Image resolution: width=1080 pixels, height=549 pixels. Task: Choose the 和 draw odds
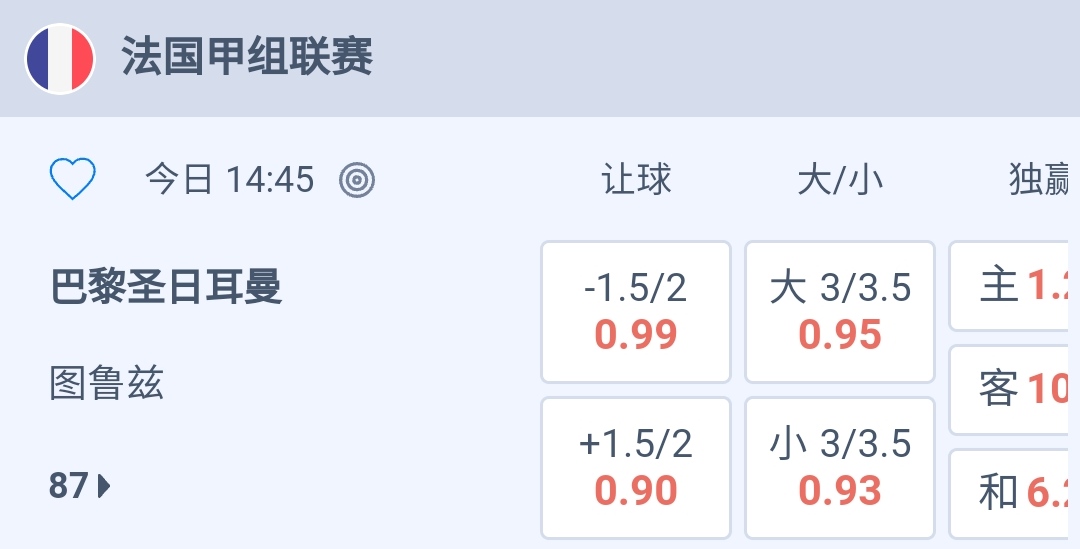click(1014, 492)
